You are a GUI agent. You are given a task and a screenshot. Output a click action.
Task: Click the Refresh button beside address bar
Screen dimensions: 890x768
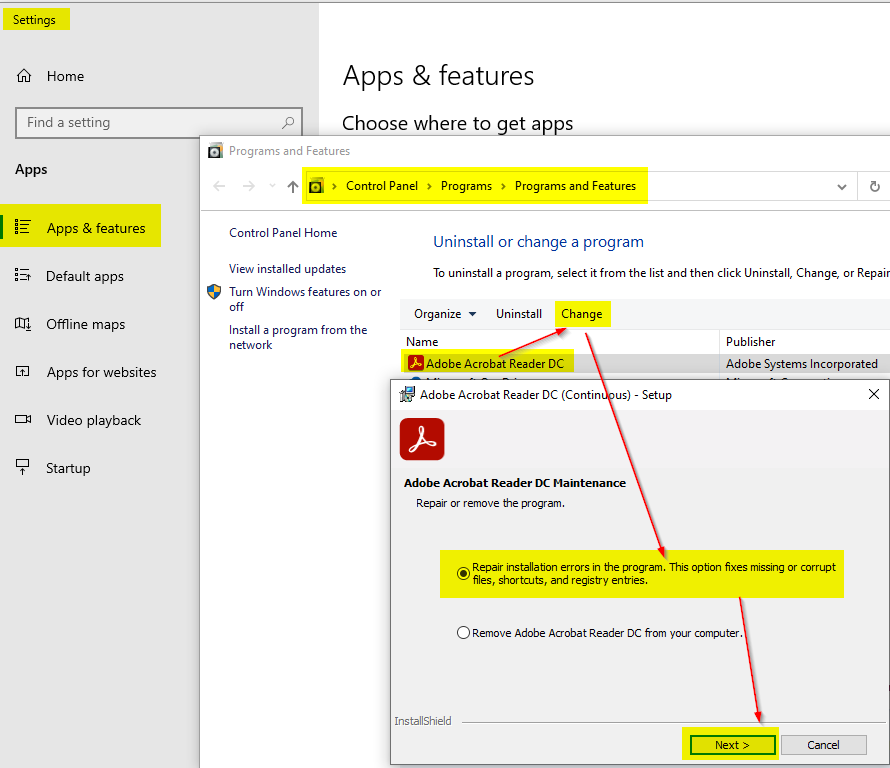coord(874,186)
